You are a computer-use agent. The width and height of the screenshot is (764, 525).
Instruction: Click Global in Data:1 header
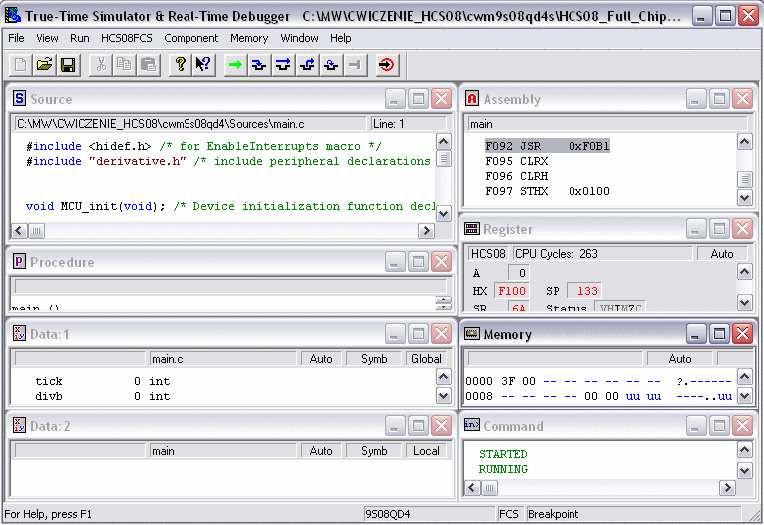point(426,359)
